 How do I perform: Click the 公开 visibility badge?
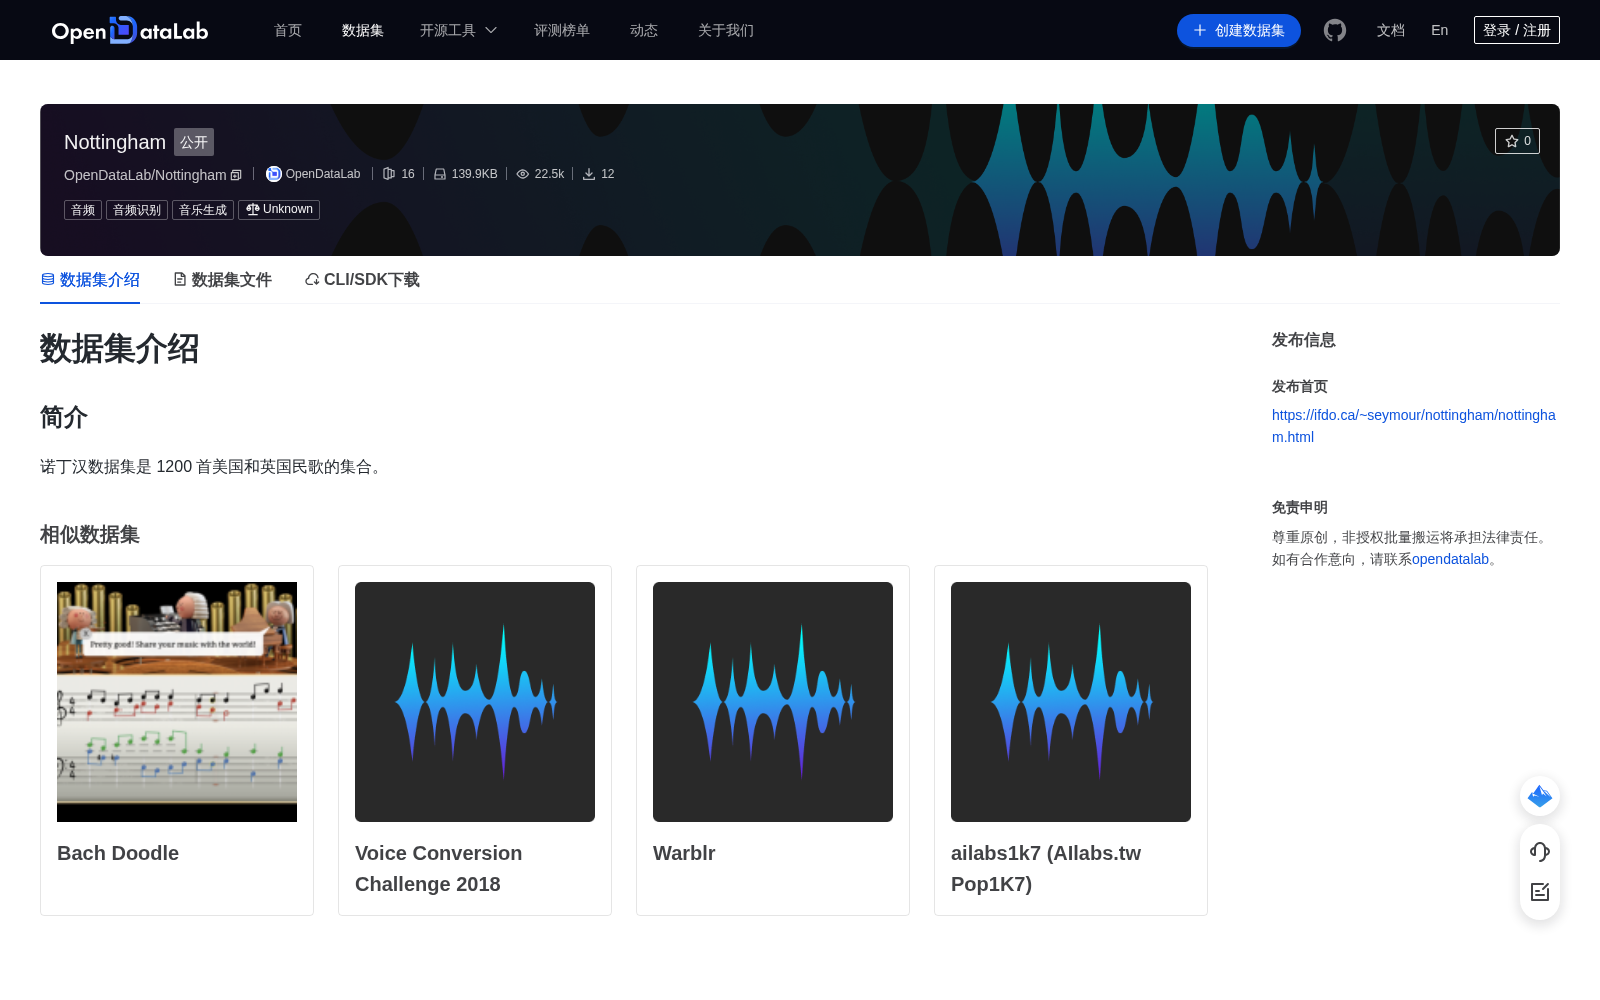pyautogui.click(x=194, y=142)
